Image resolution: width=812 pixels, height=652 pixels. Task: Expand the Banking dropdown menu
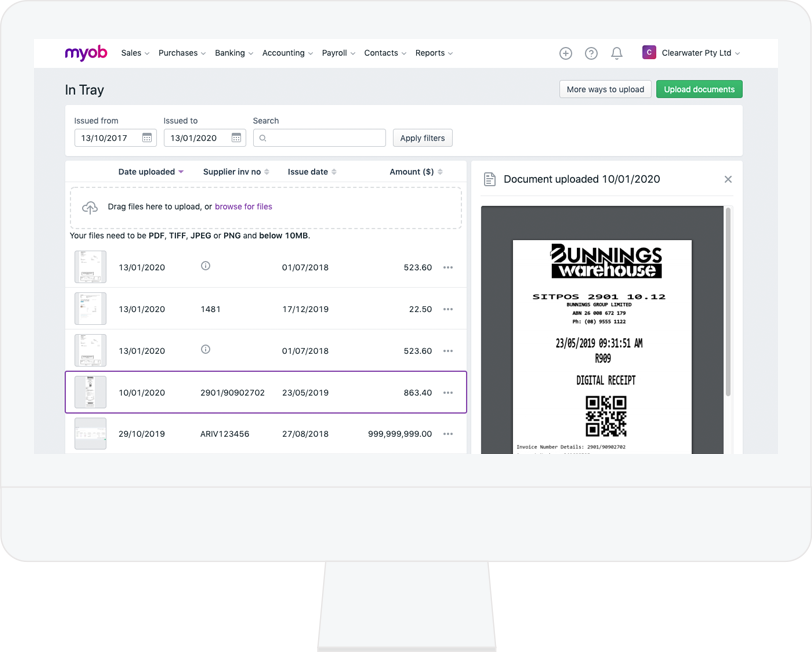pos(233,53)
